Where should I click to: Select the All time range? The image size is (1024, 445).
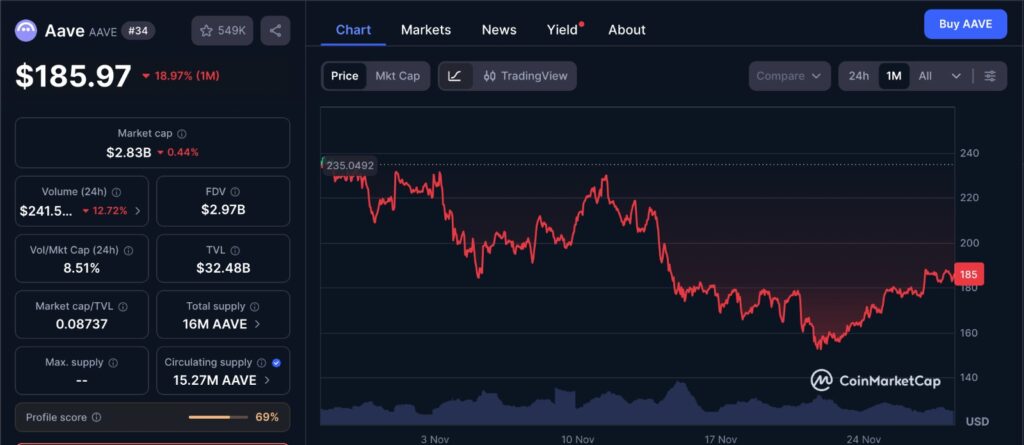[x=925, y=76]
